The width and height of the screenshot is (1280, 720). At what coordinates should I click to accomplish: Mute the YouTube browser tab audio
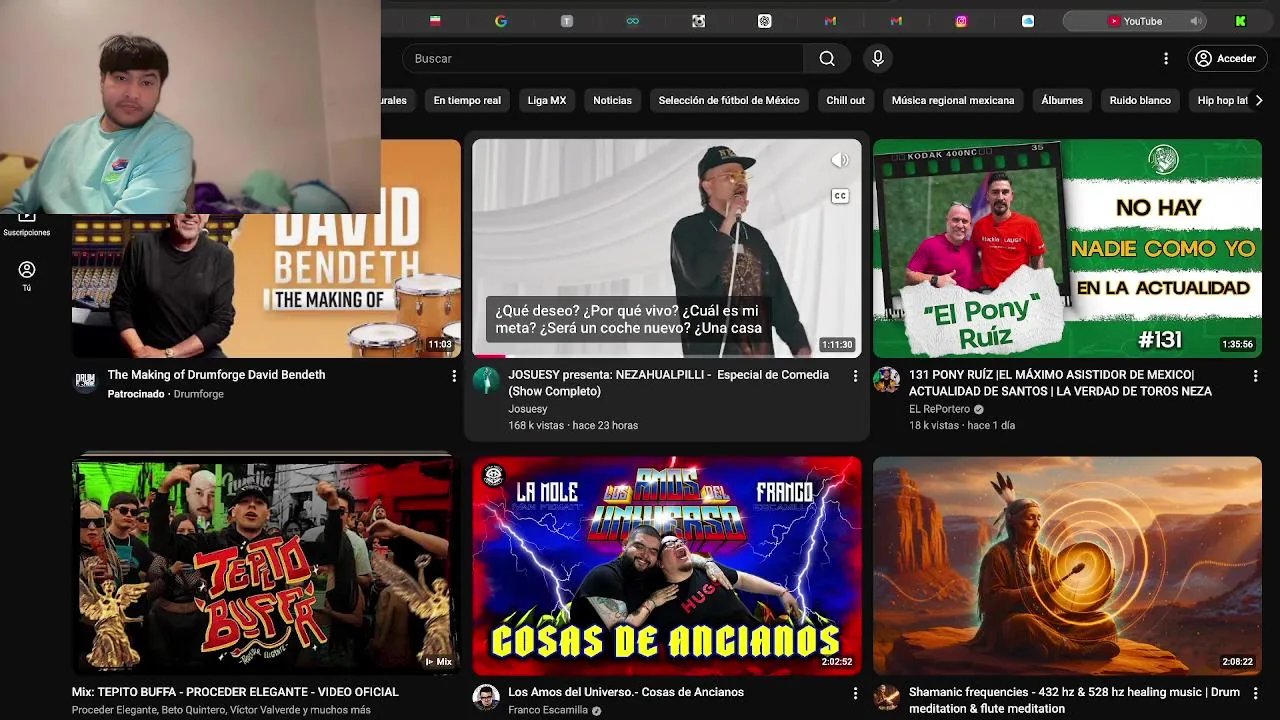coord(1195,21)
